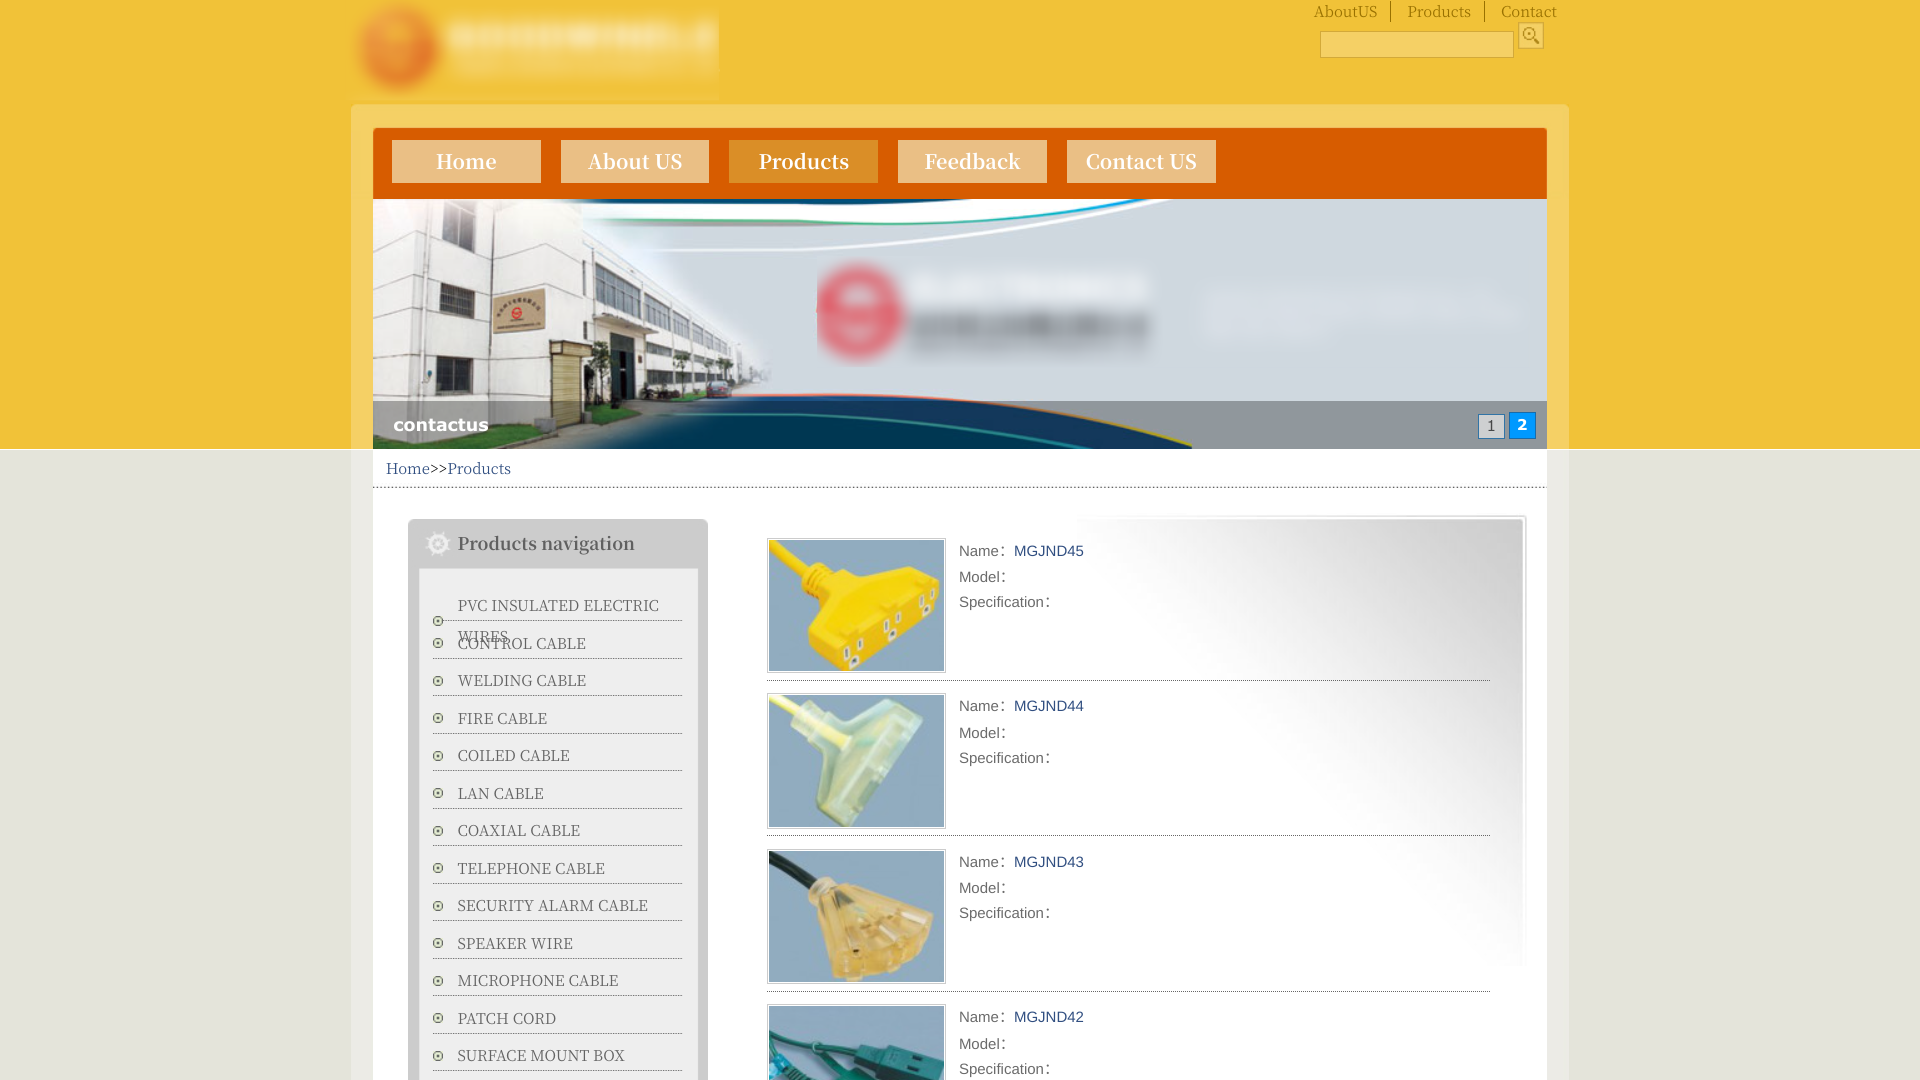Open the Feedback menu button
This screenshot has width=1920, height=1080.
click(972, 161)
